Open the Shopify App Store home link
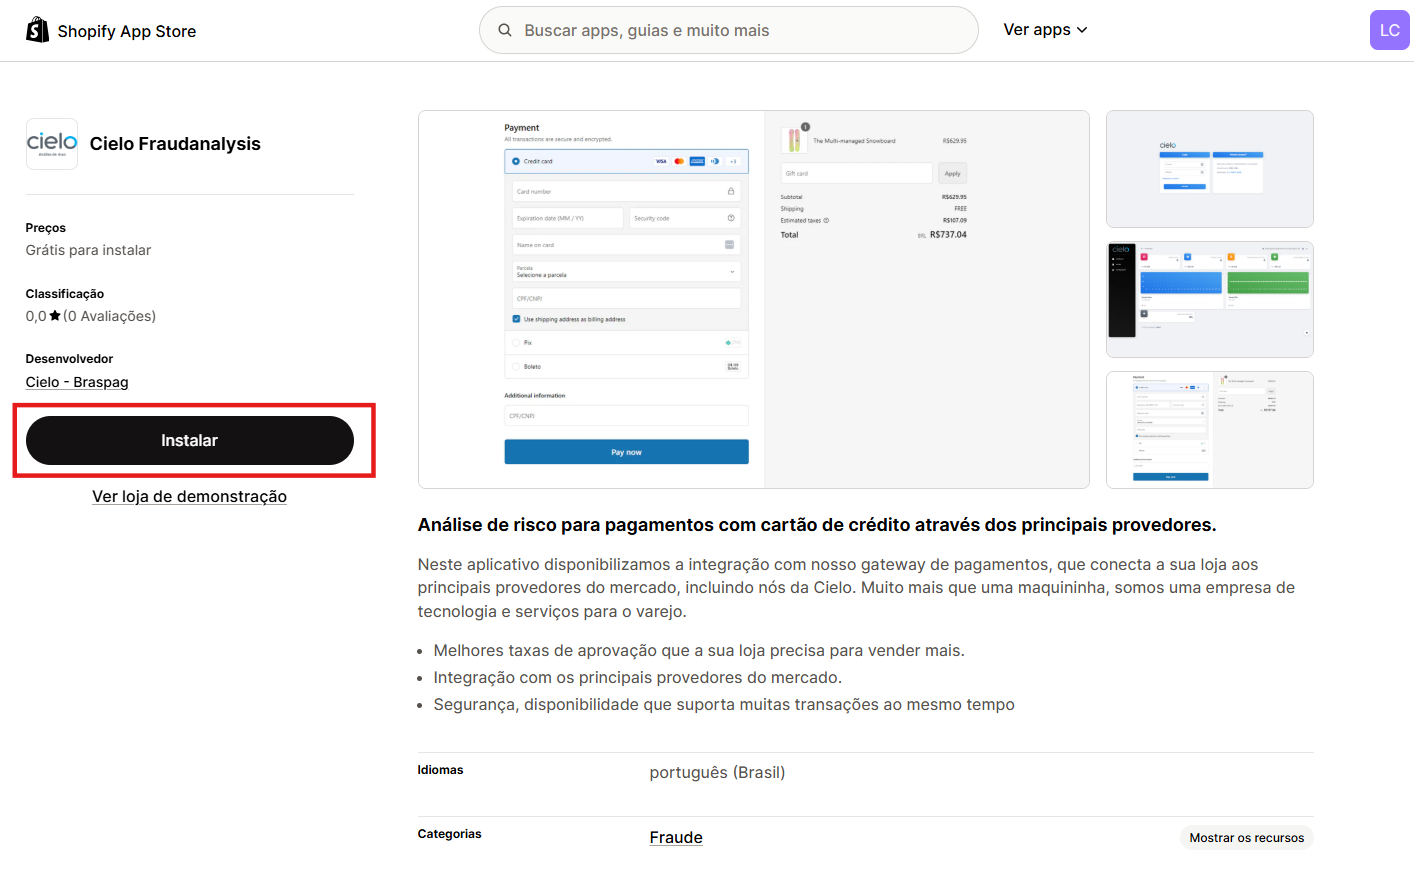 (x=111, y=31)
